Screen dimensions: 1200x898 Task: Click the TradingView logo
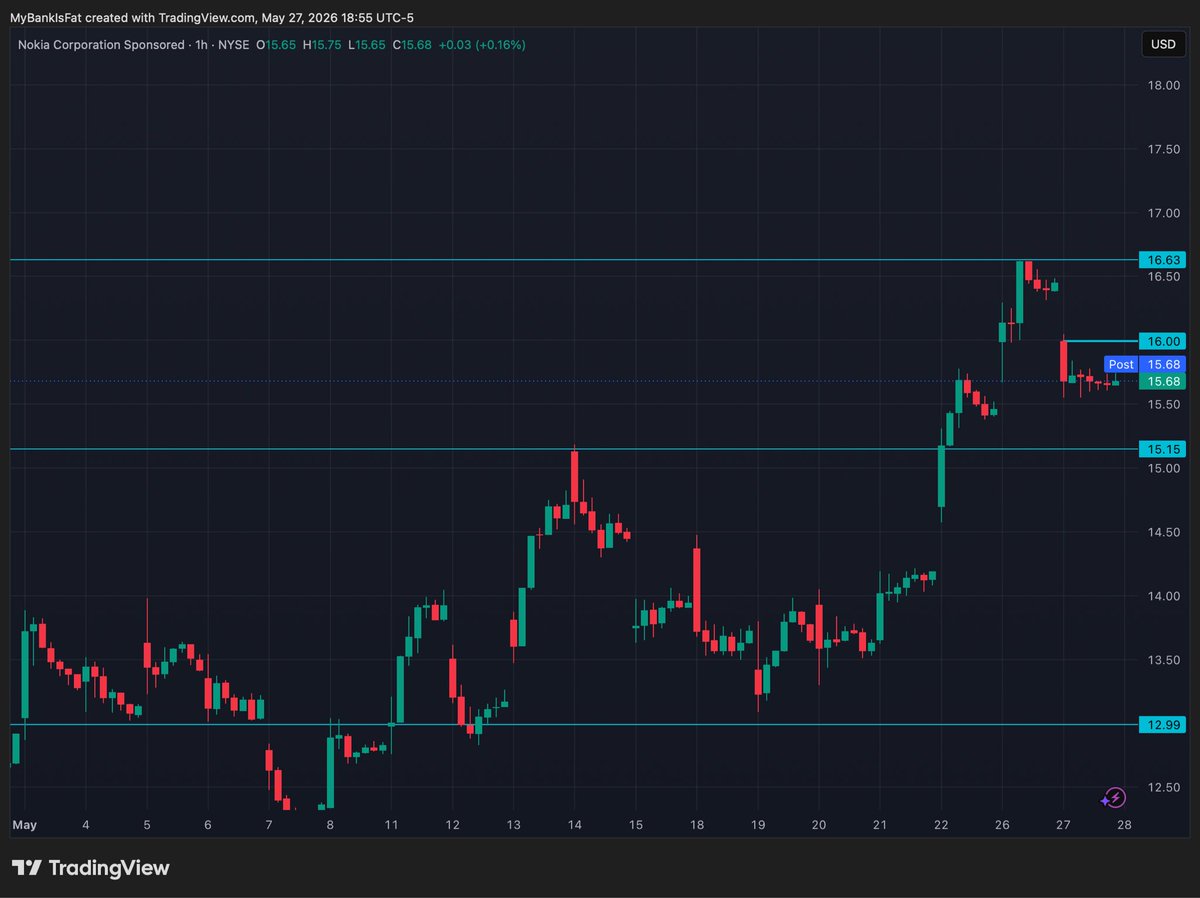tap(90, 868)
